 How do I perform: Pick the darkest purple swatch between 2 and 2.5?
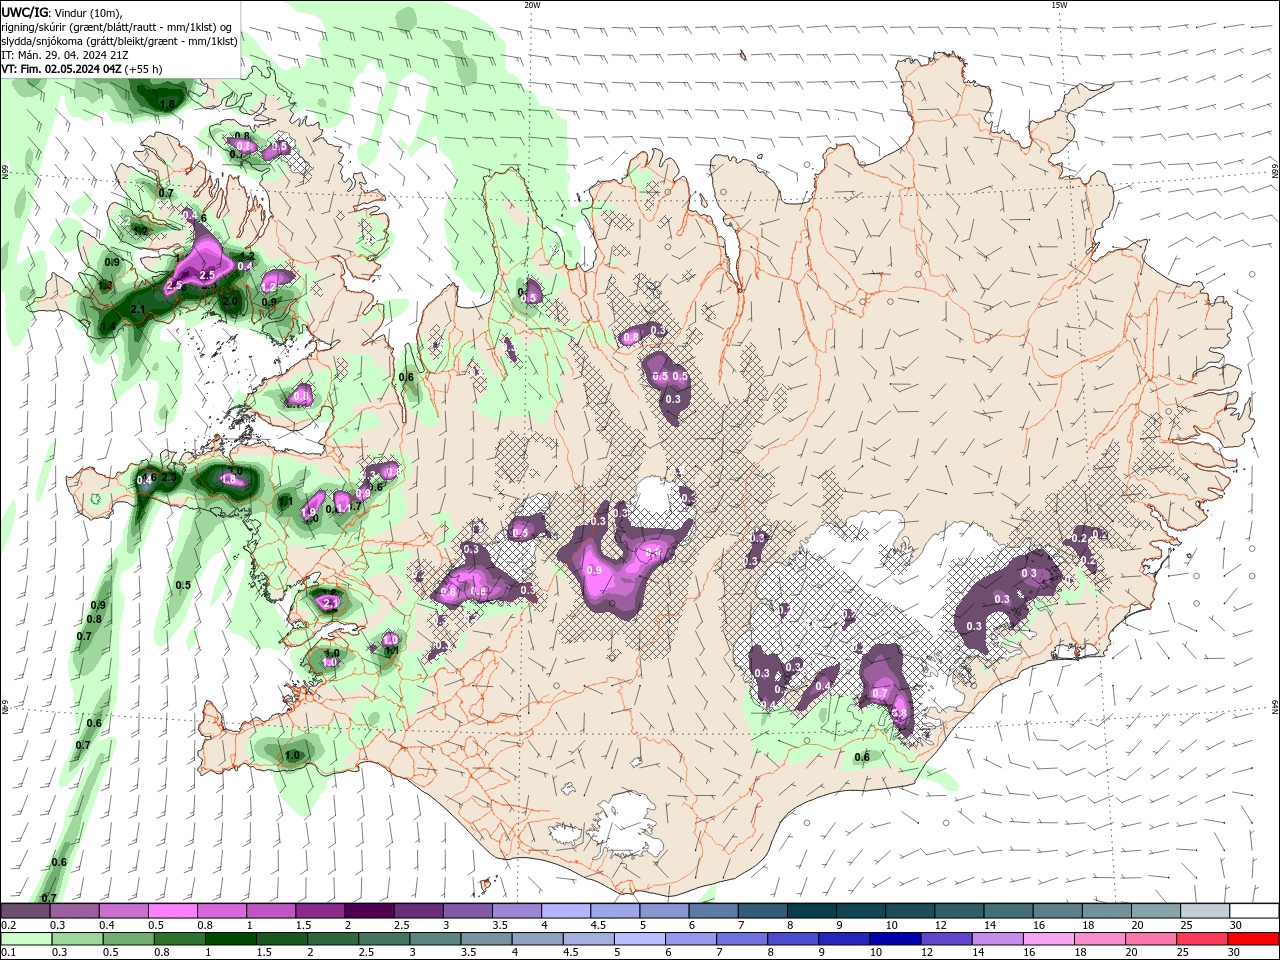[368, 911]
